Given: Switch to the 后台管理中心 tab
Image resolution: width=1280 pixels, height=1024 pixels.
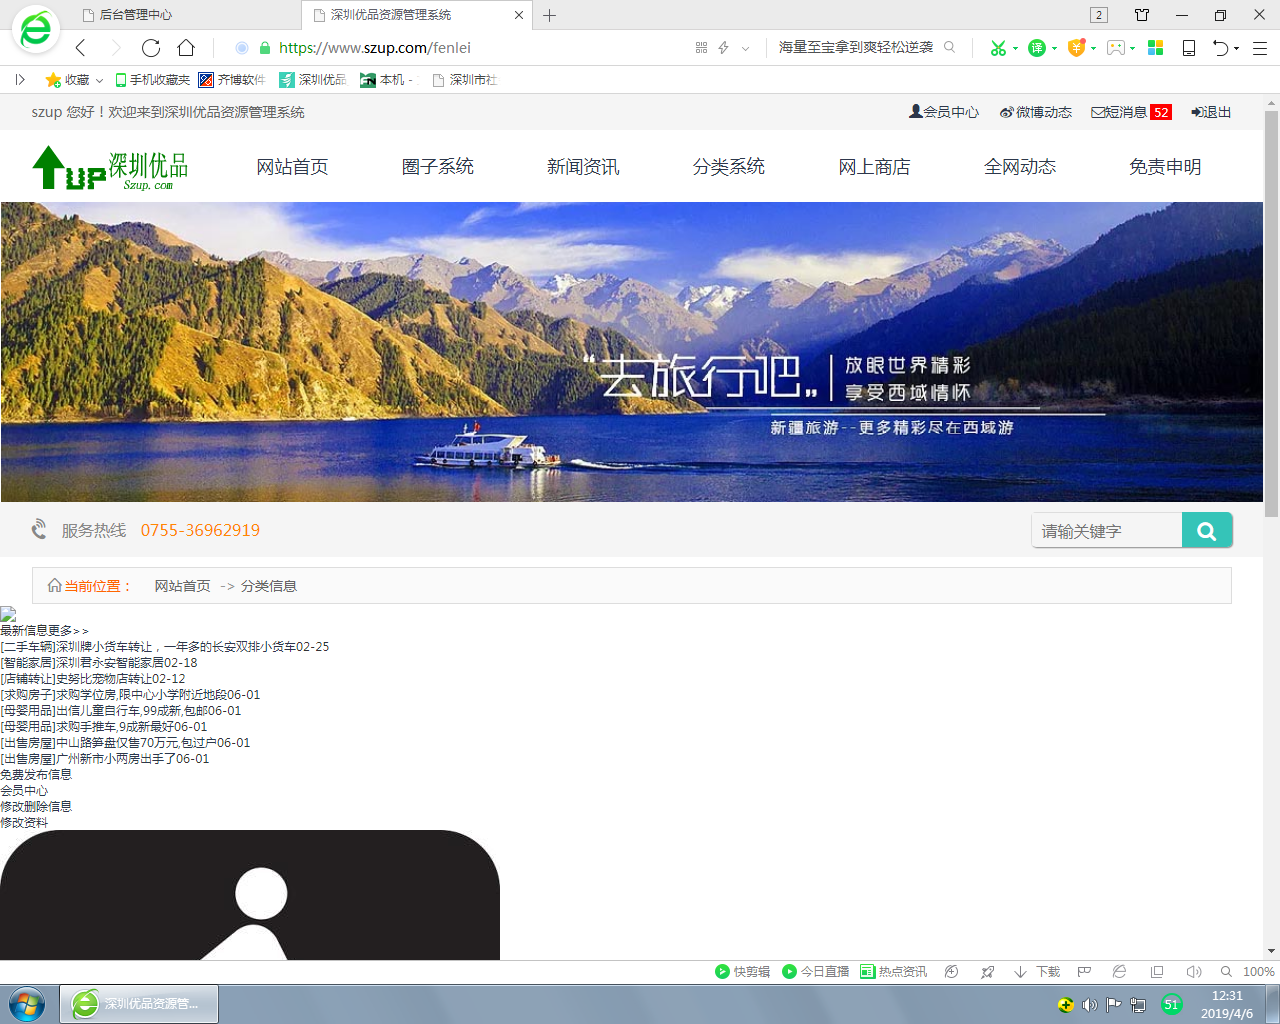Looking at the screenshot, I should tap(135, 15).
